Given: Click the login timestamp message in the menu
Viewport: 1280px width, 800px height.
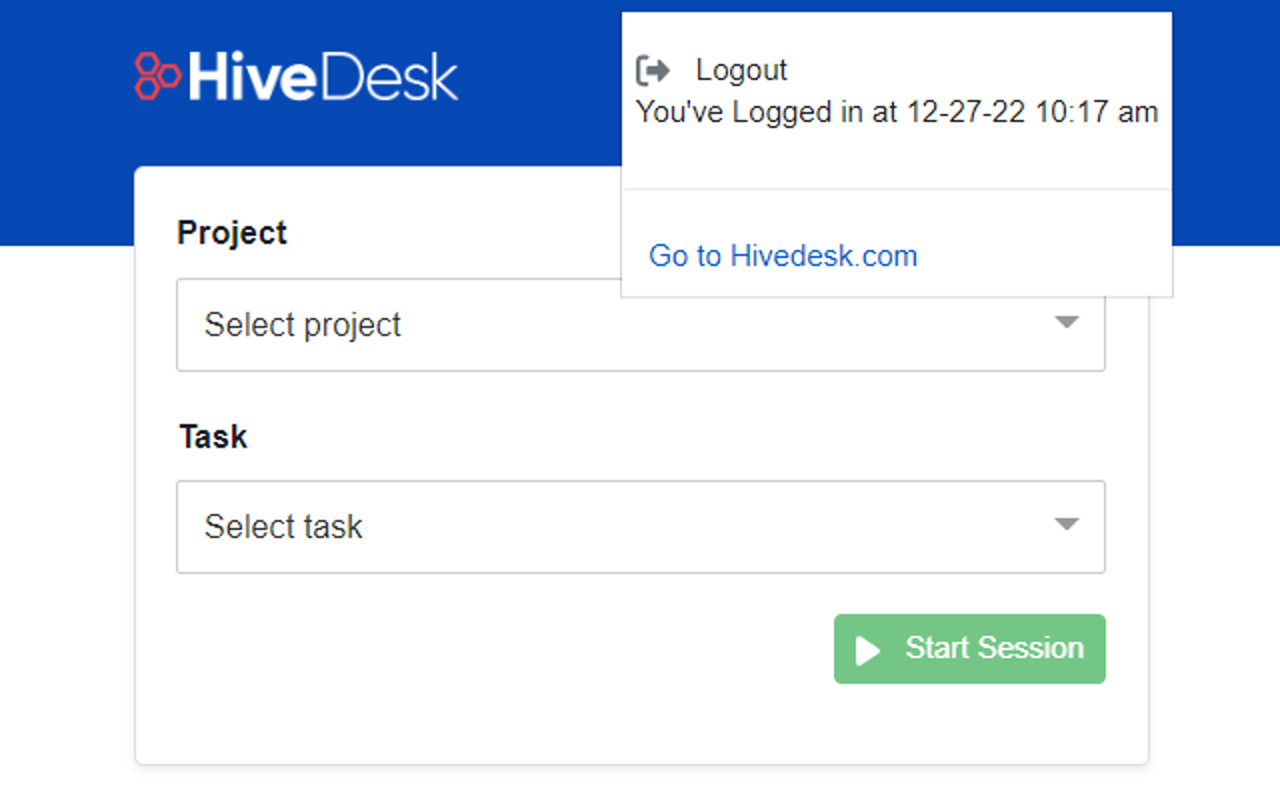Looking at the screenshot, I should (897, 111).
